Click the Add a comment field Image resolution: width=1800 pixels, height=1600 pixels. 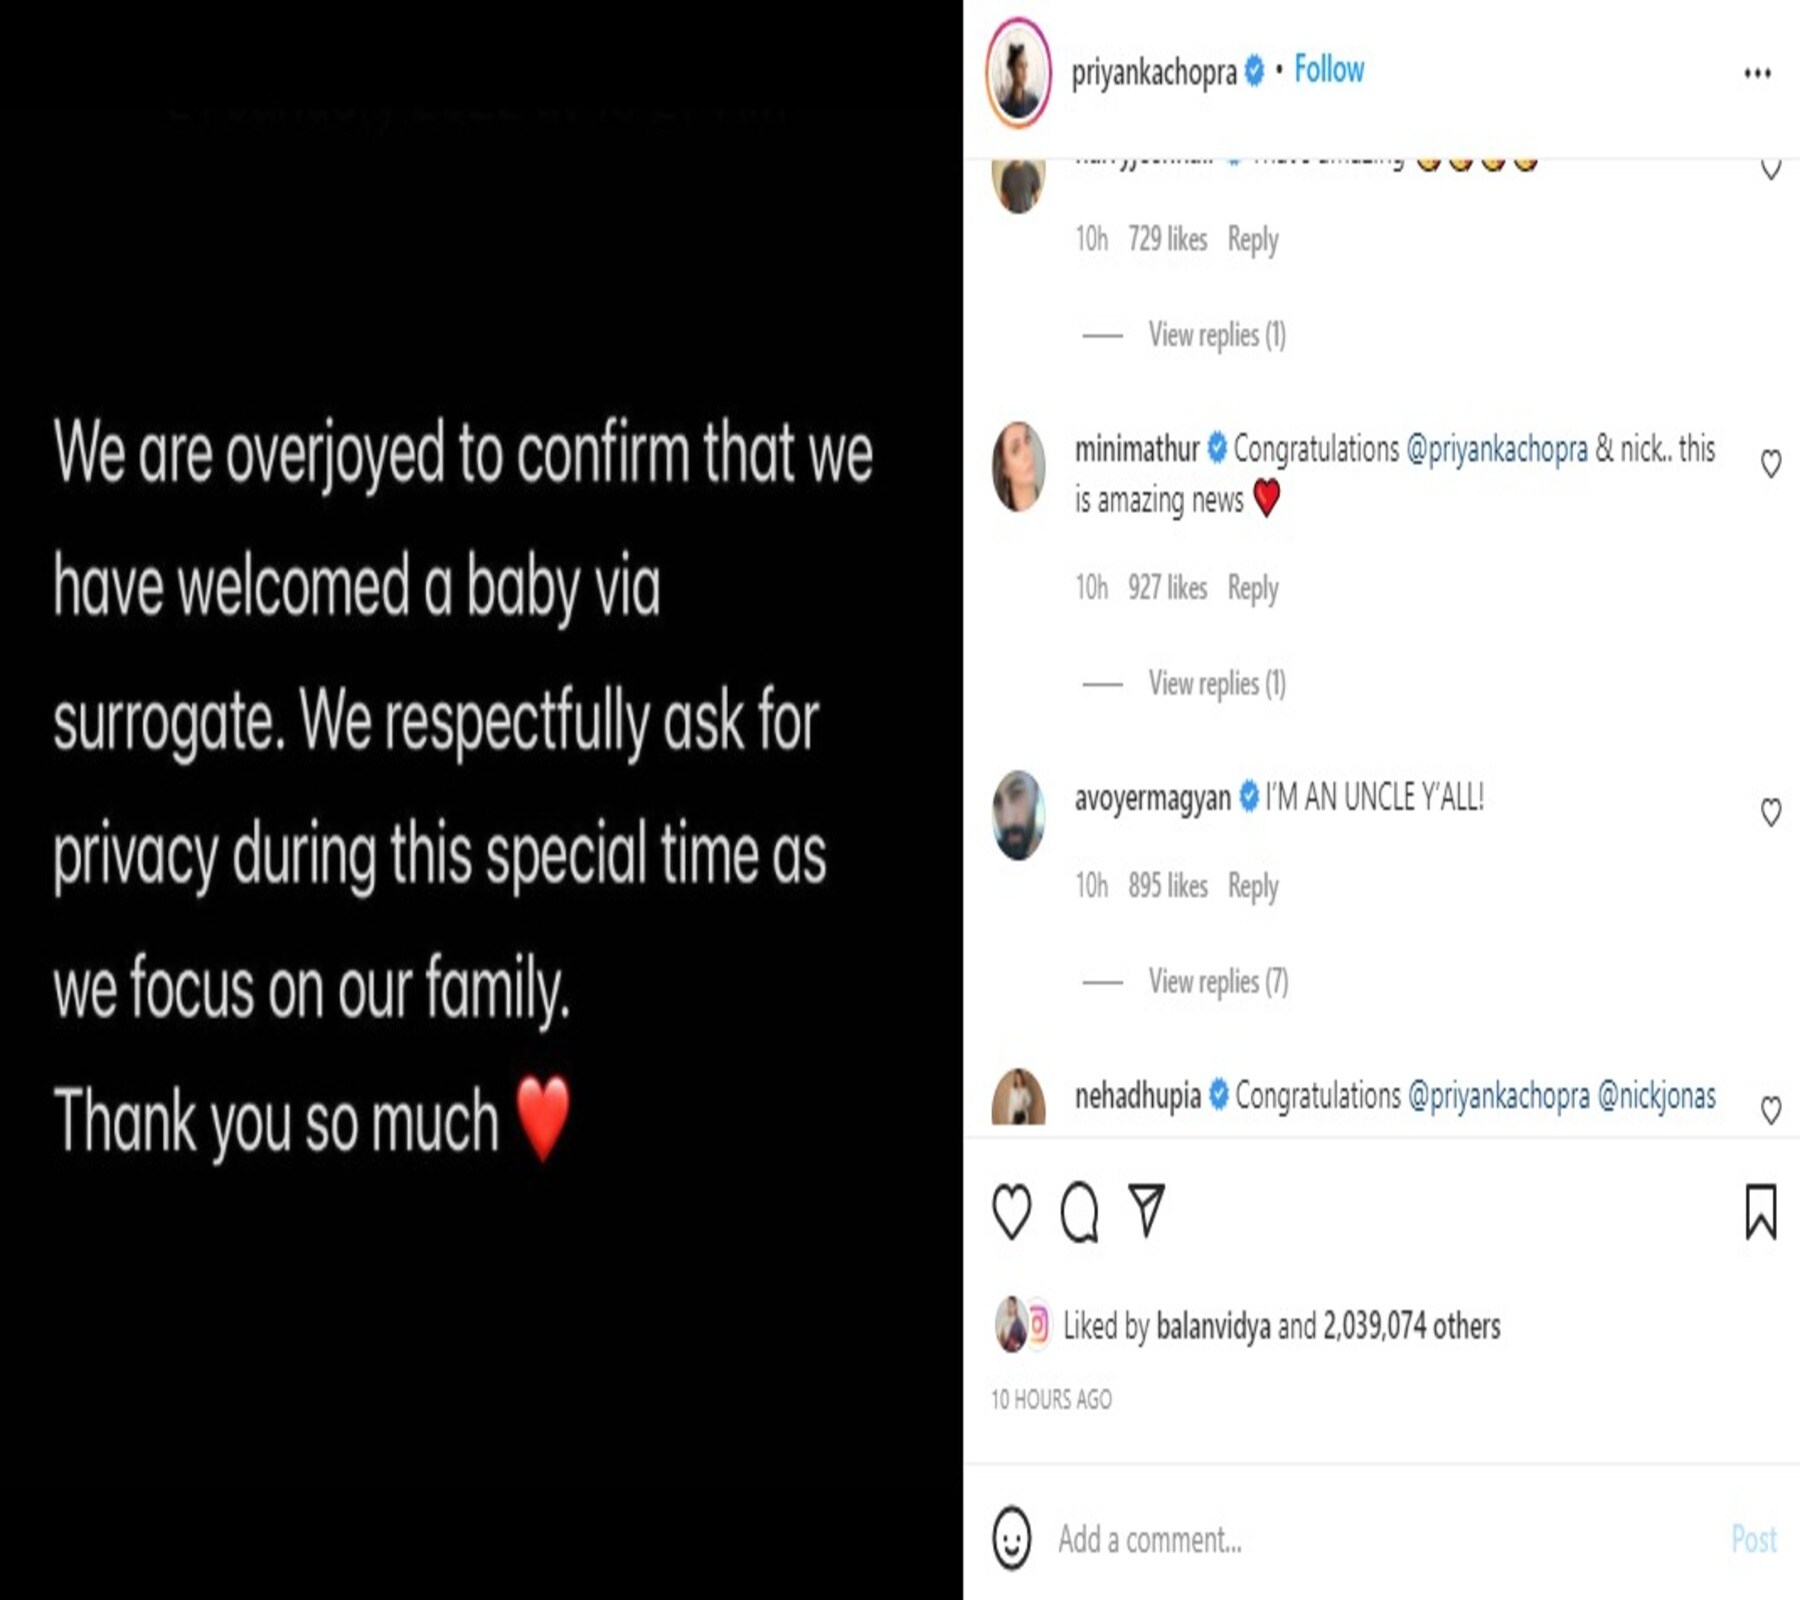[x=1385, y=1539]
